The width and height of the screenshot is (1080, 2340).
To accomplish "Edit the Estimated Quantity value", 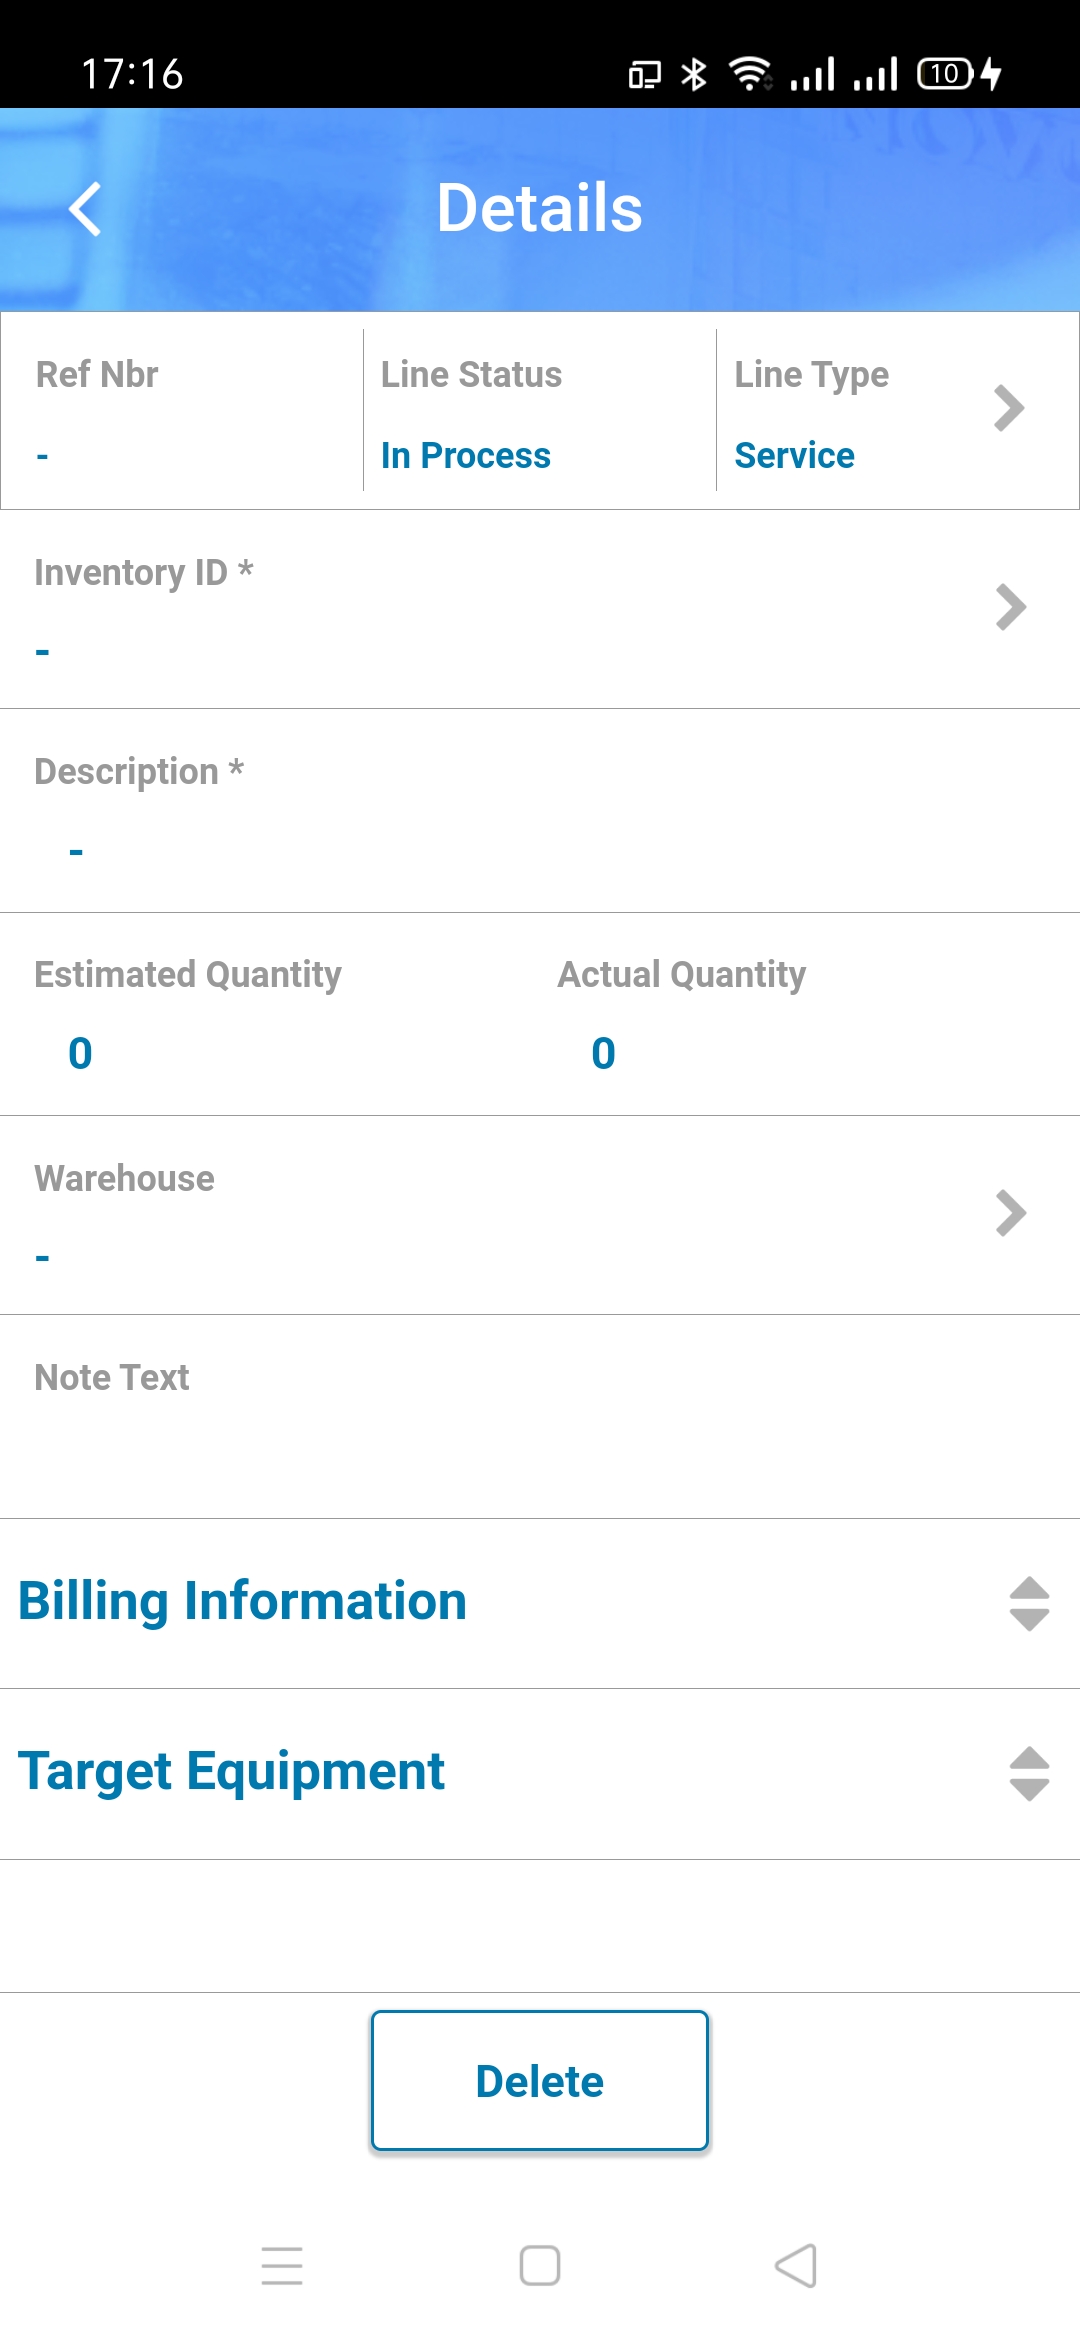I will pyautogui.click(x=81, y=1053).
